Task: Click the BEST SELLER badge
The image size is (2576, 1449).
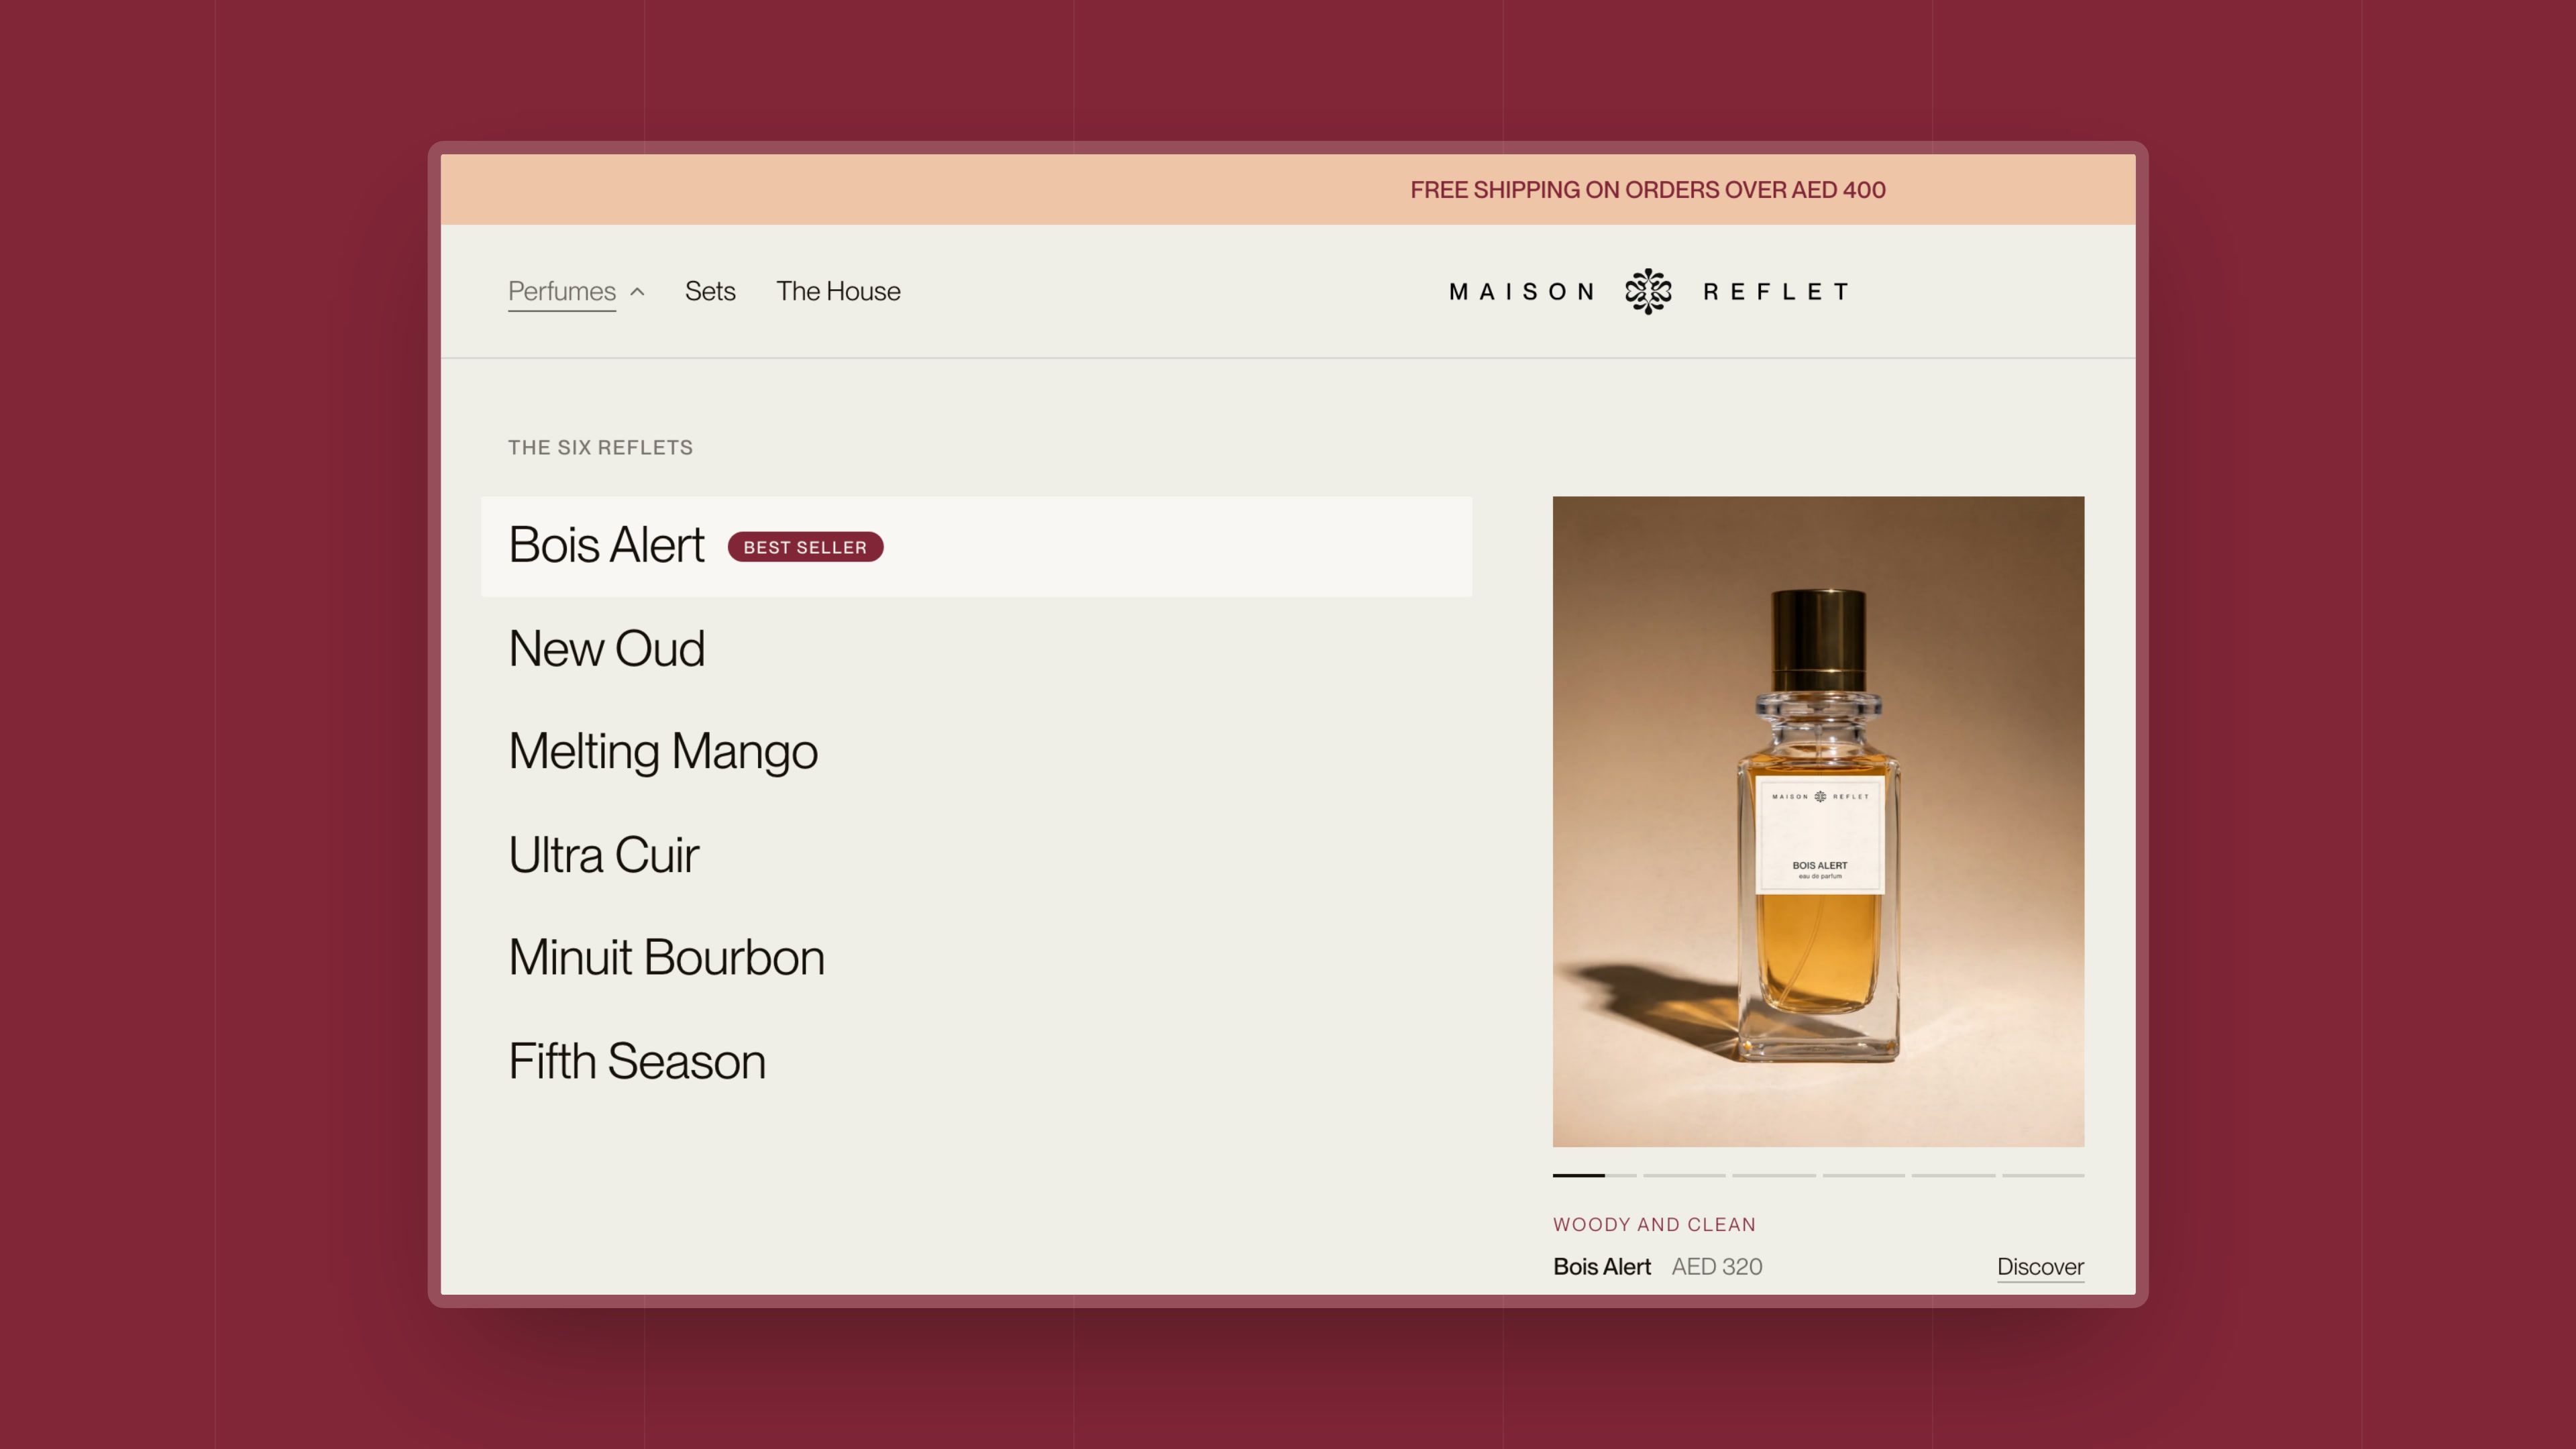Action: click(805, 547)
